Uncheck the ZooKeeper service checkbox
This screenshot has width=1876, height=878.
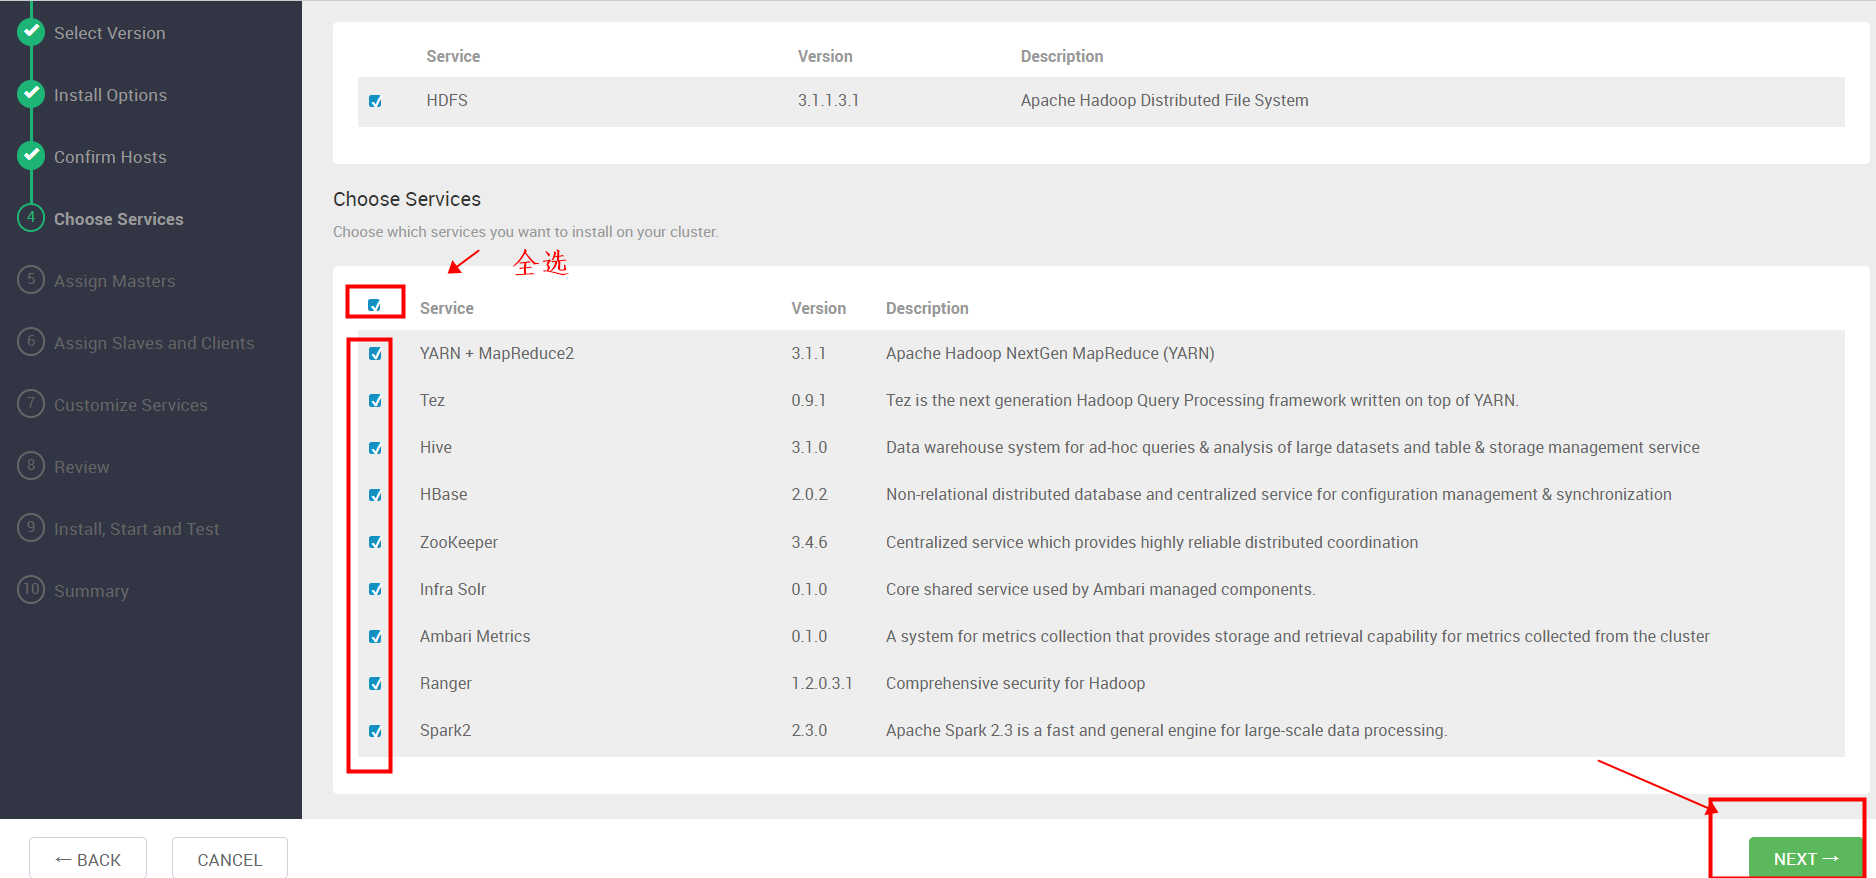[x=375, y=542]
